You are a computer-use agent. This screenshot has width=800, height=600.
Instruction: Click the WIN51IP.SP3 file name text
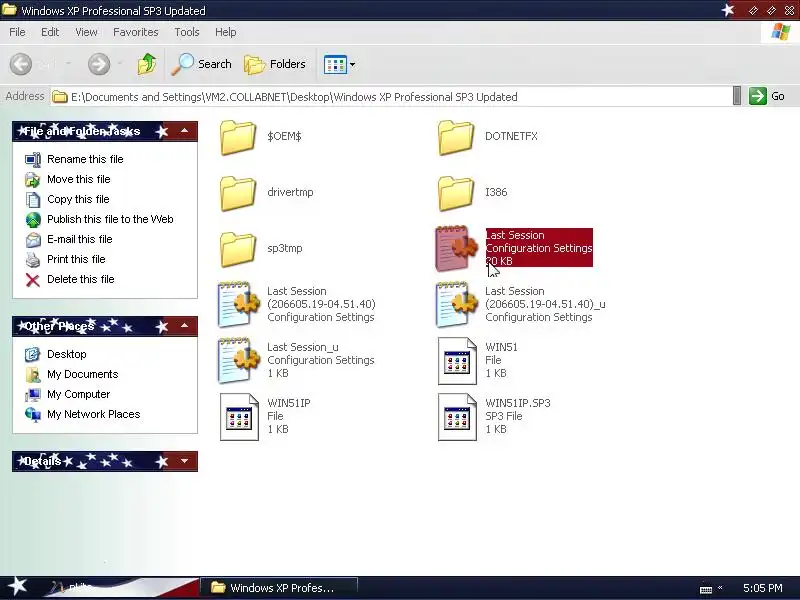point(518,403)
